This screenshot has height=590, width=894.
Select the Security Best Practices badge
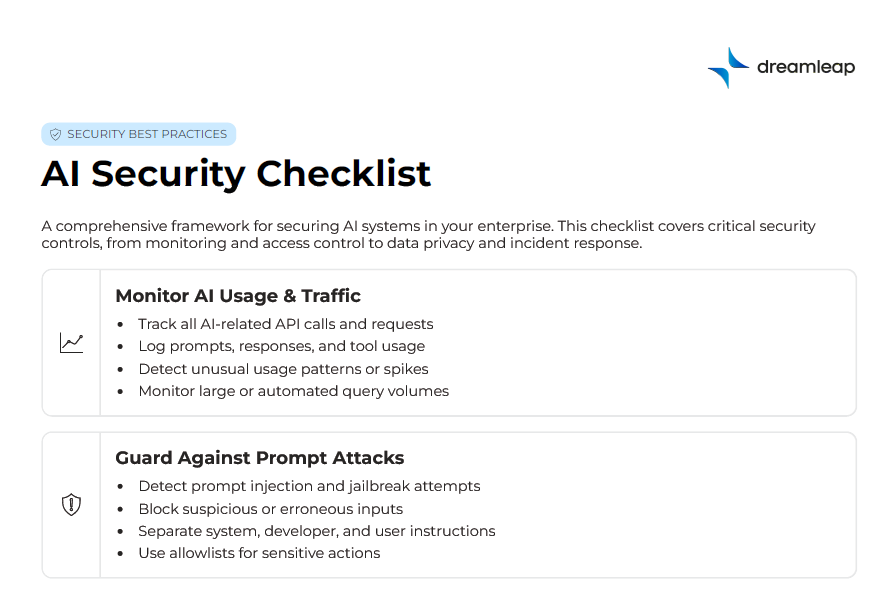(138, 134)
